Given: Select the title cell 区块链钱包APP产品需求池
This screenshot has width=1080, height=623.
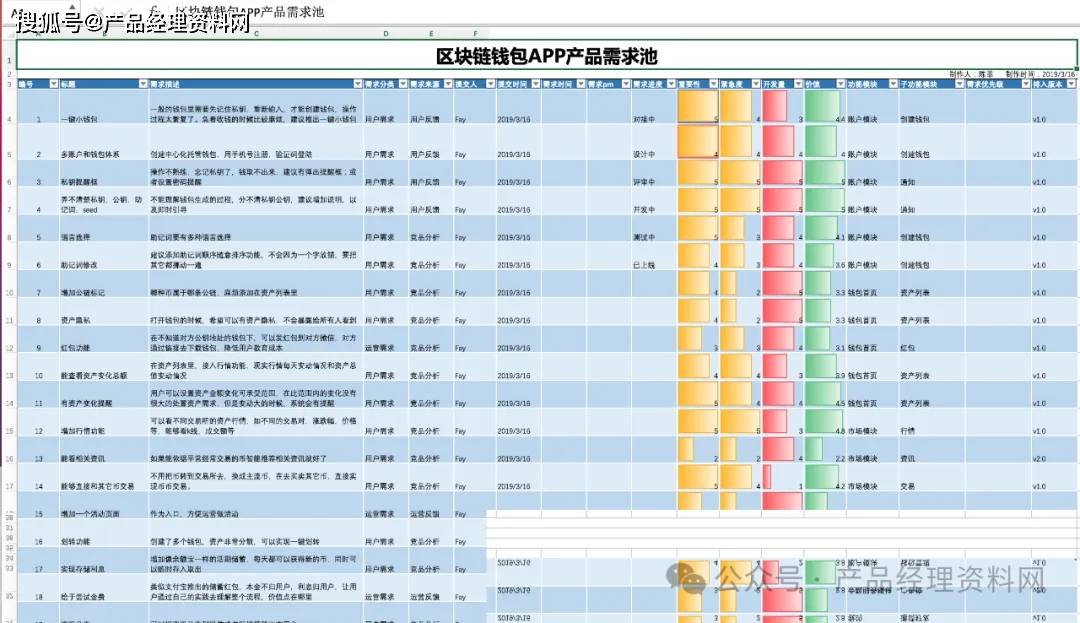Looking at the screenshot, I should coord(546,56).
